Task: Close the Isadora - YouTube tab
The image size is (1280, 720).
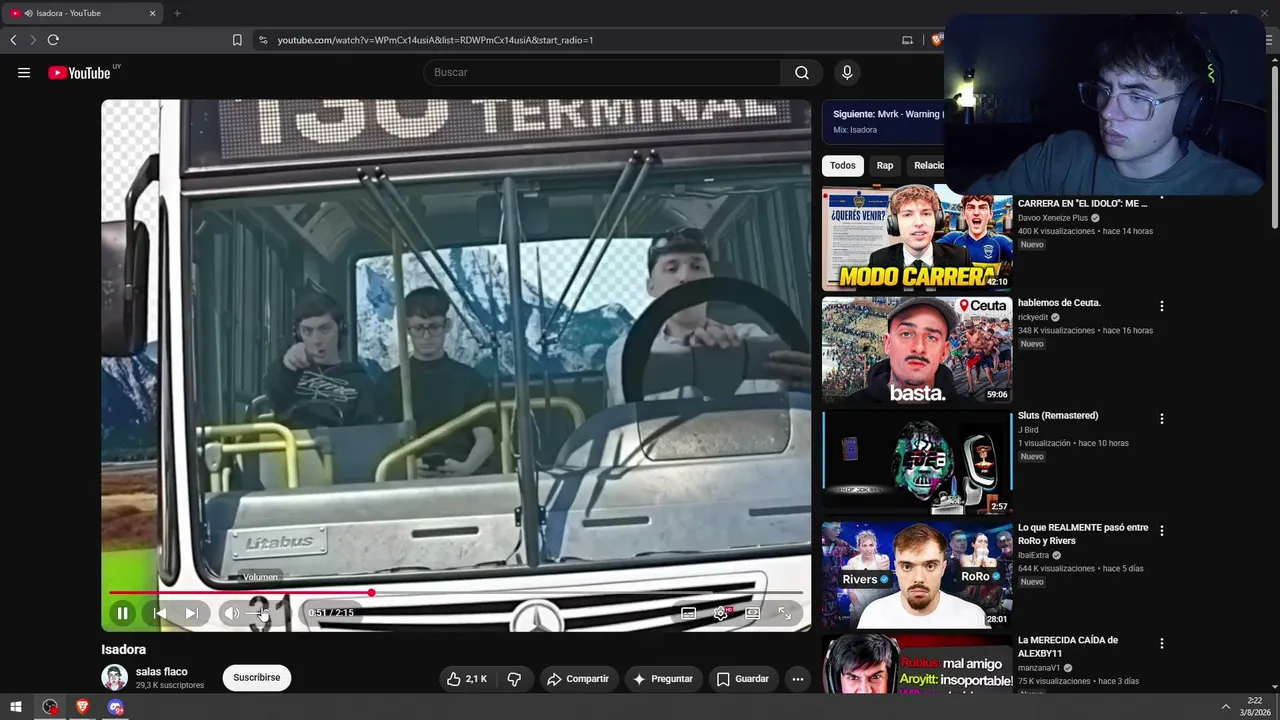Action: point(153,13)
